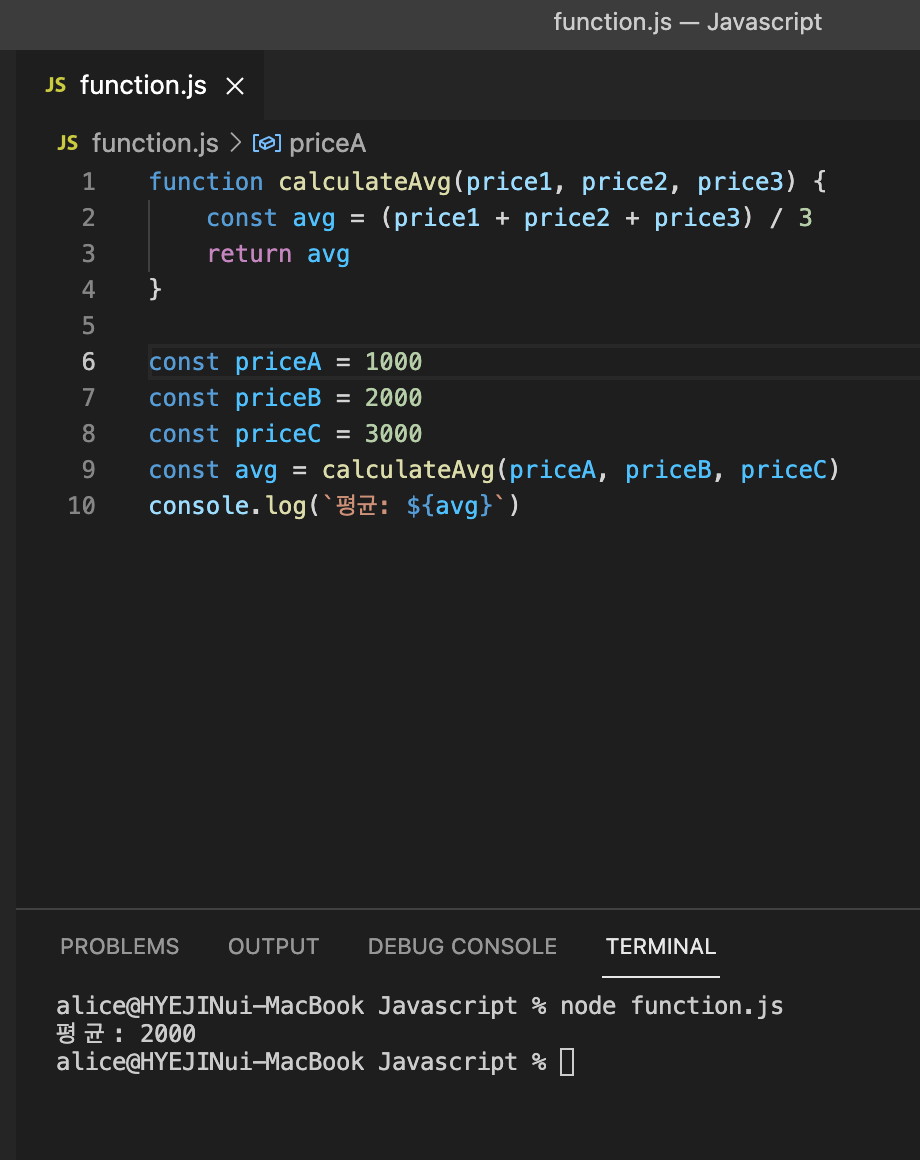920x1160 pixels.
Task: Switch to the PROBLEMS panel tab
Action: [120, 946]
